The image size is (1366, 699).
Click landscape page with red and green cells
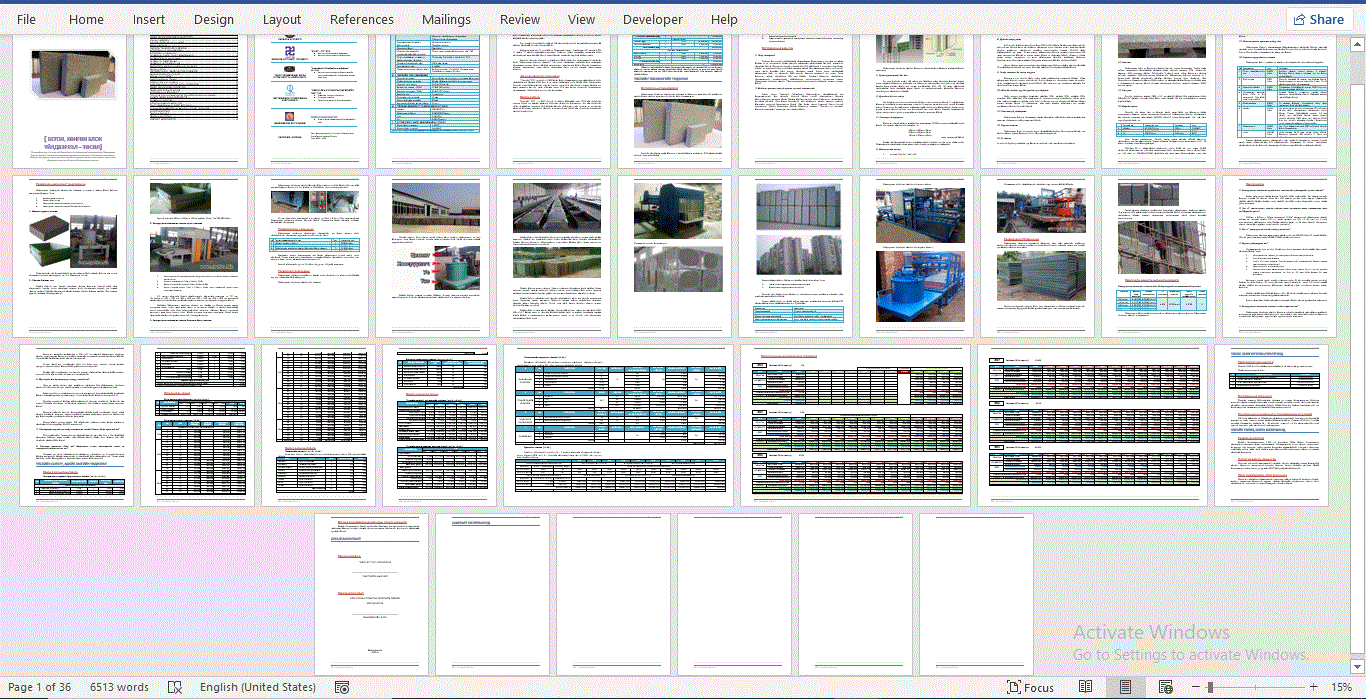click(x=854, y=426)
